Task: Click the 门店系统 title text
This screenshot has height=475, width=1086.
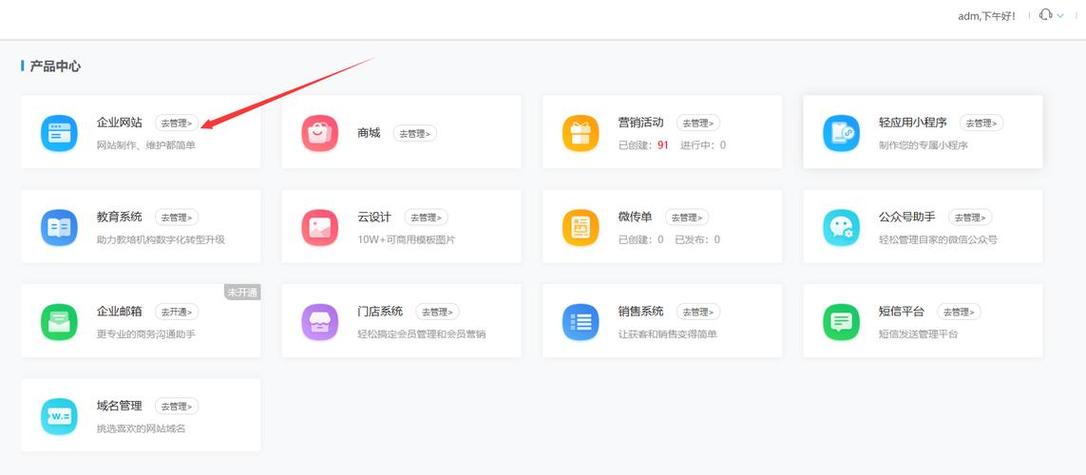Action: coord(380,311)
